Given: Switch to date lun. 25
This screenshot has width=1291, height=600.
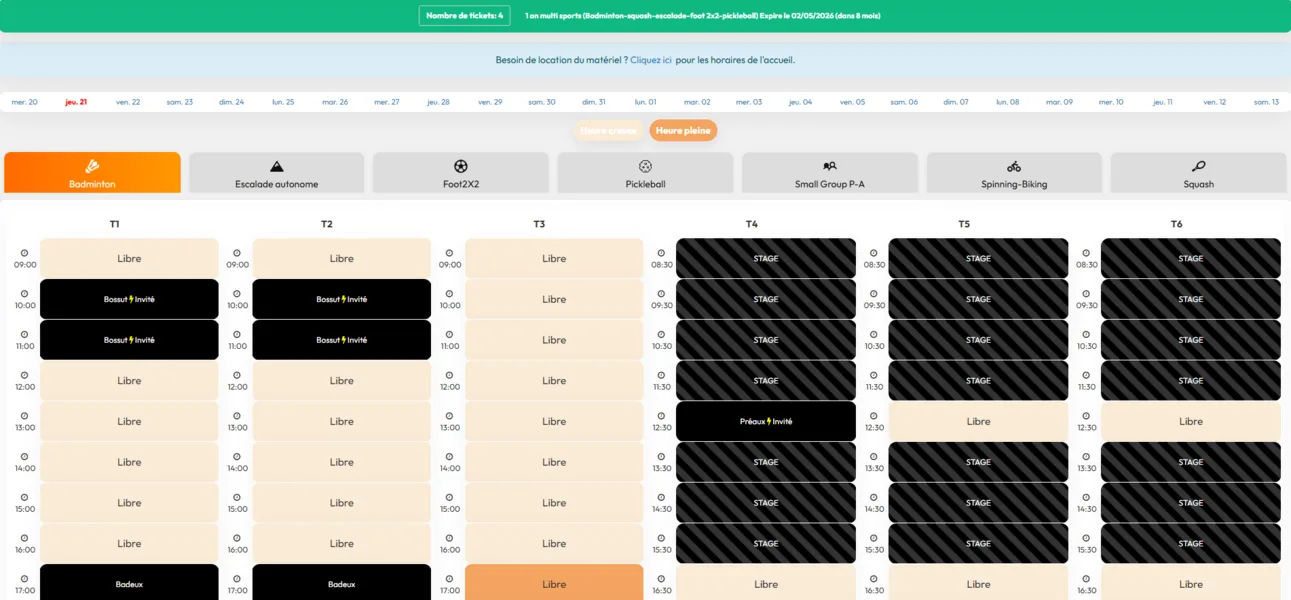Looking at the screenshot, I should (283, 102).
